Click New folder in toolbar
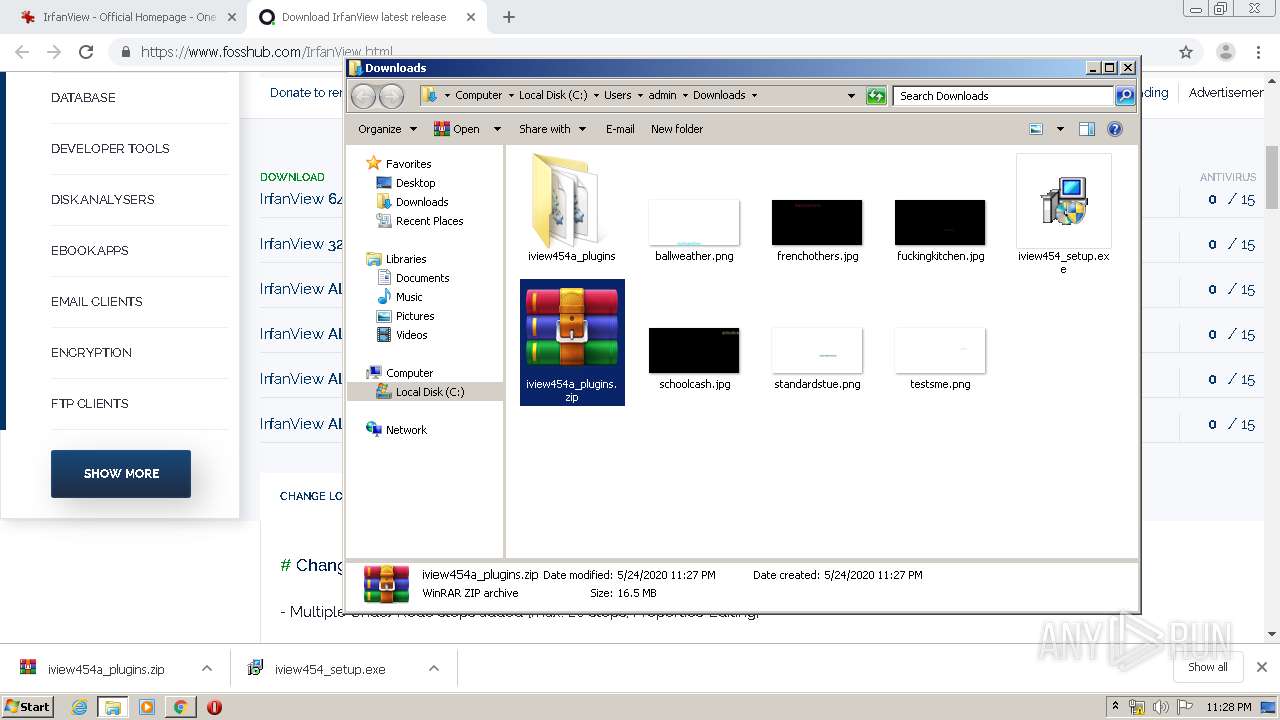The image size is (1280, 720). [677, 129]
